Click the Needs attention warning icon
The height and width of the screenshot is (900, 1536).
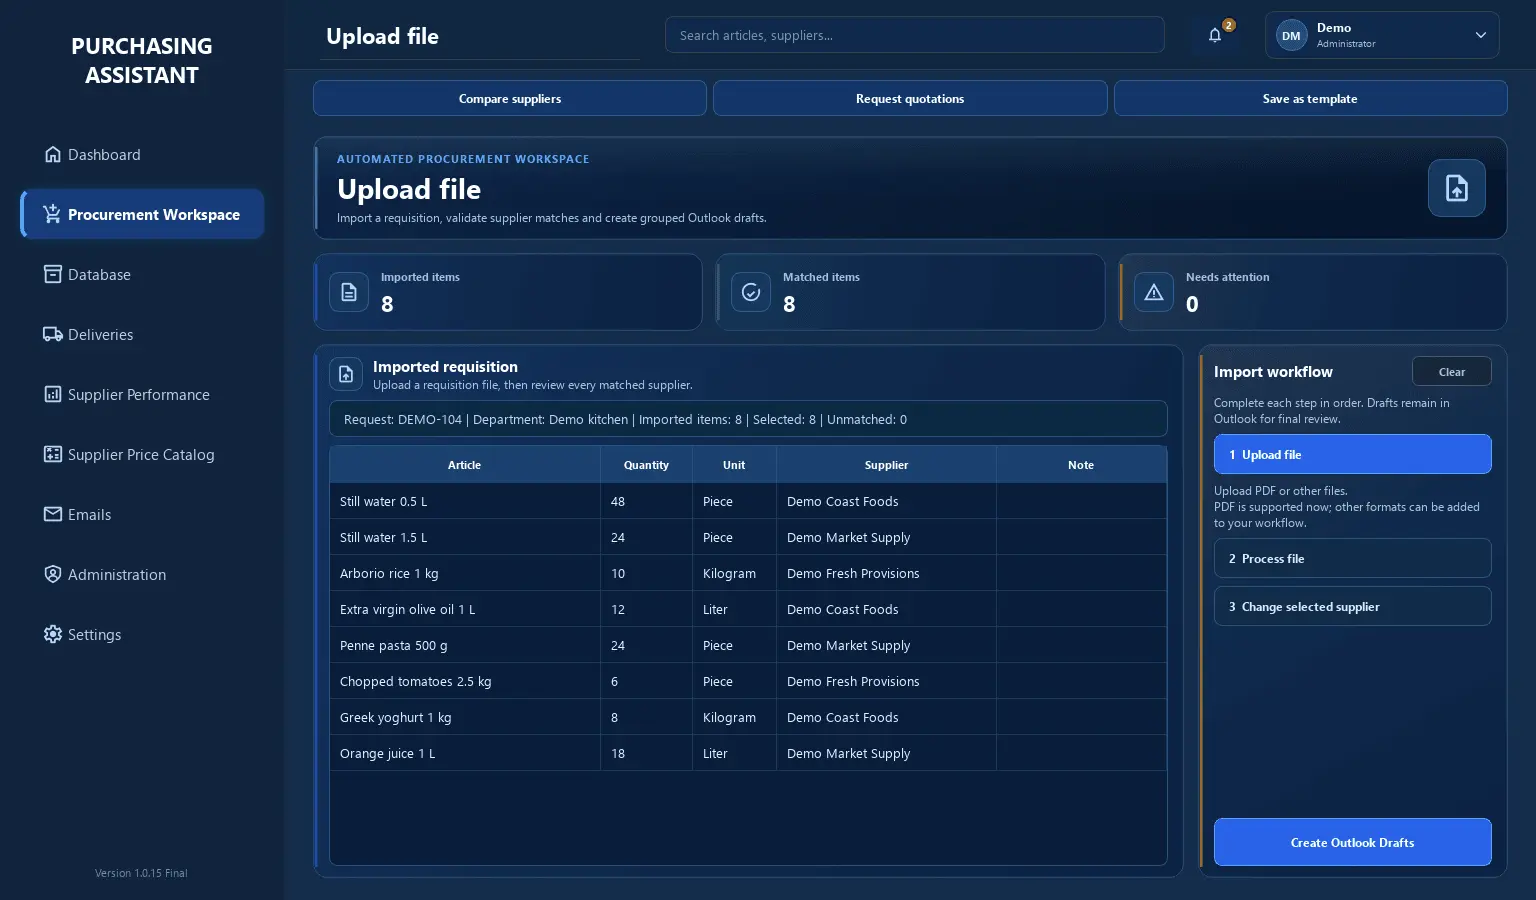tap(1154, 292)
